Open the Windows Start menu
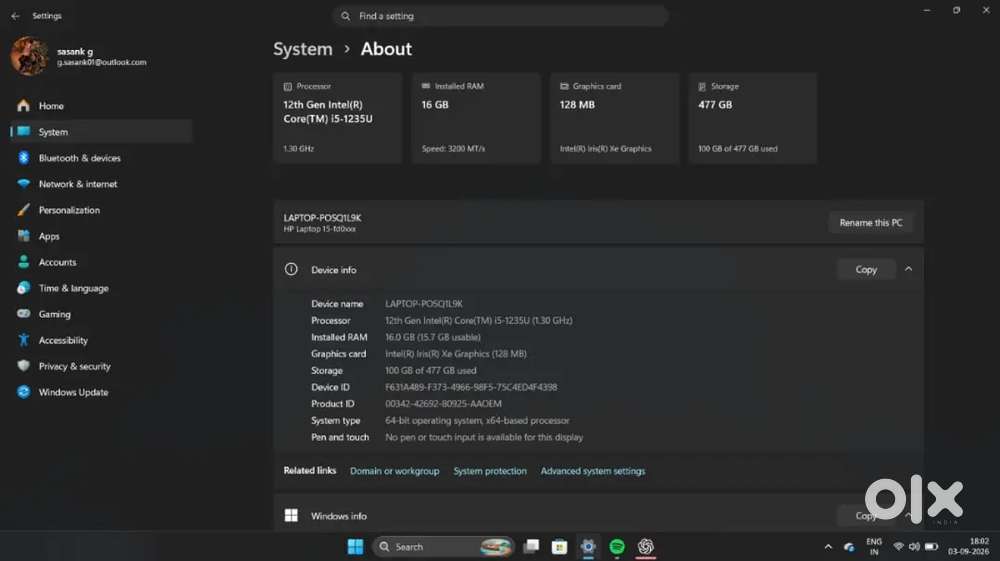This screenshot has width=1000, height=561. (355, 547)
